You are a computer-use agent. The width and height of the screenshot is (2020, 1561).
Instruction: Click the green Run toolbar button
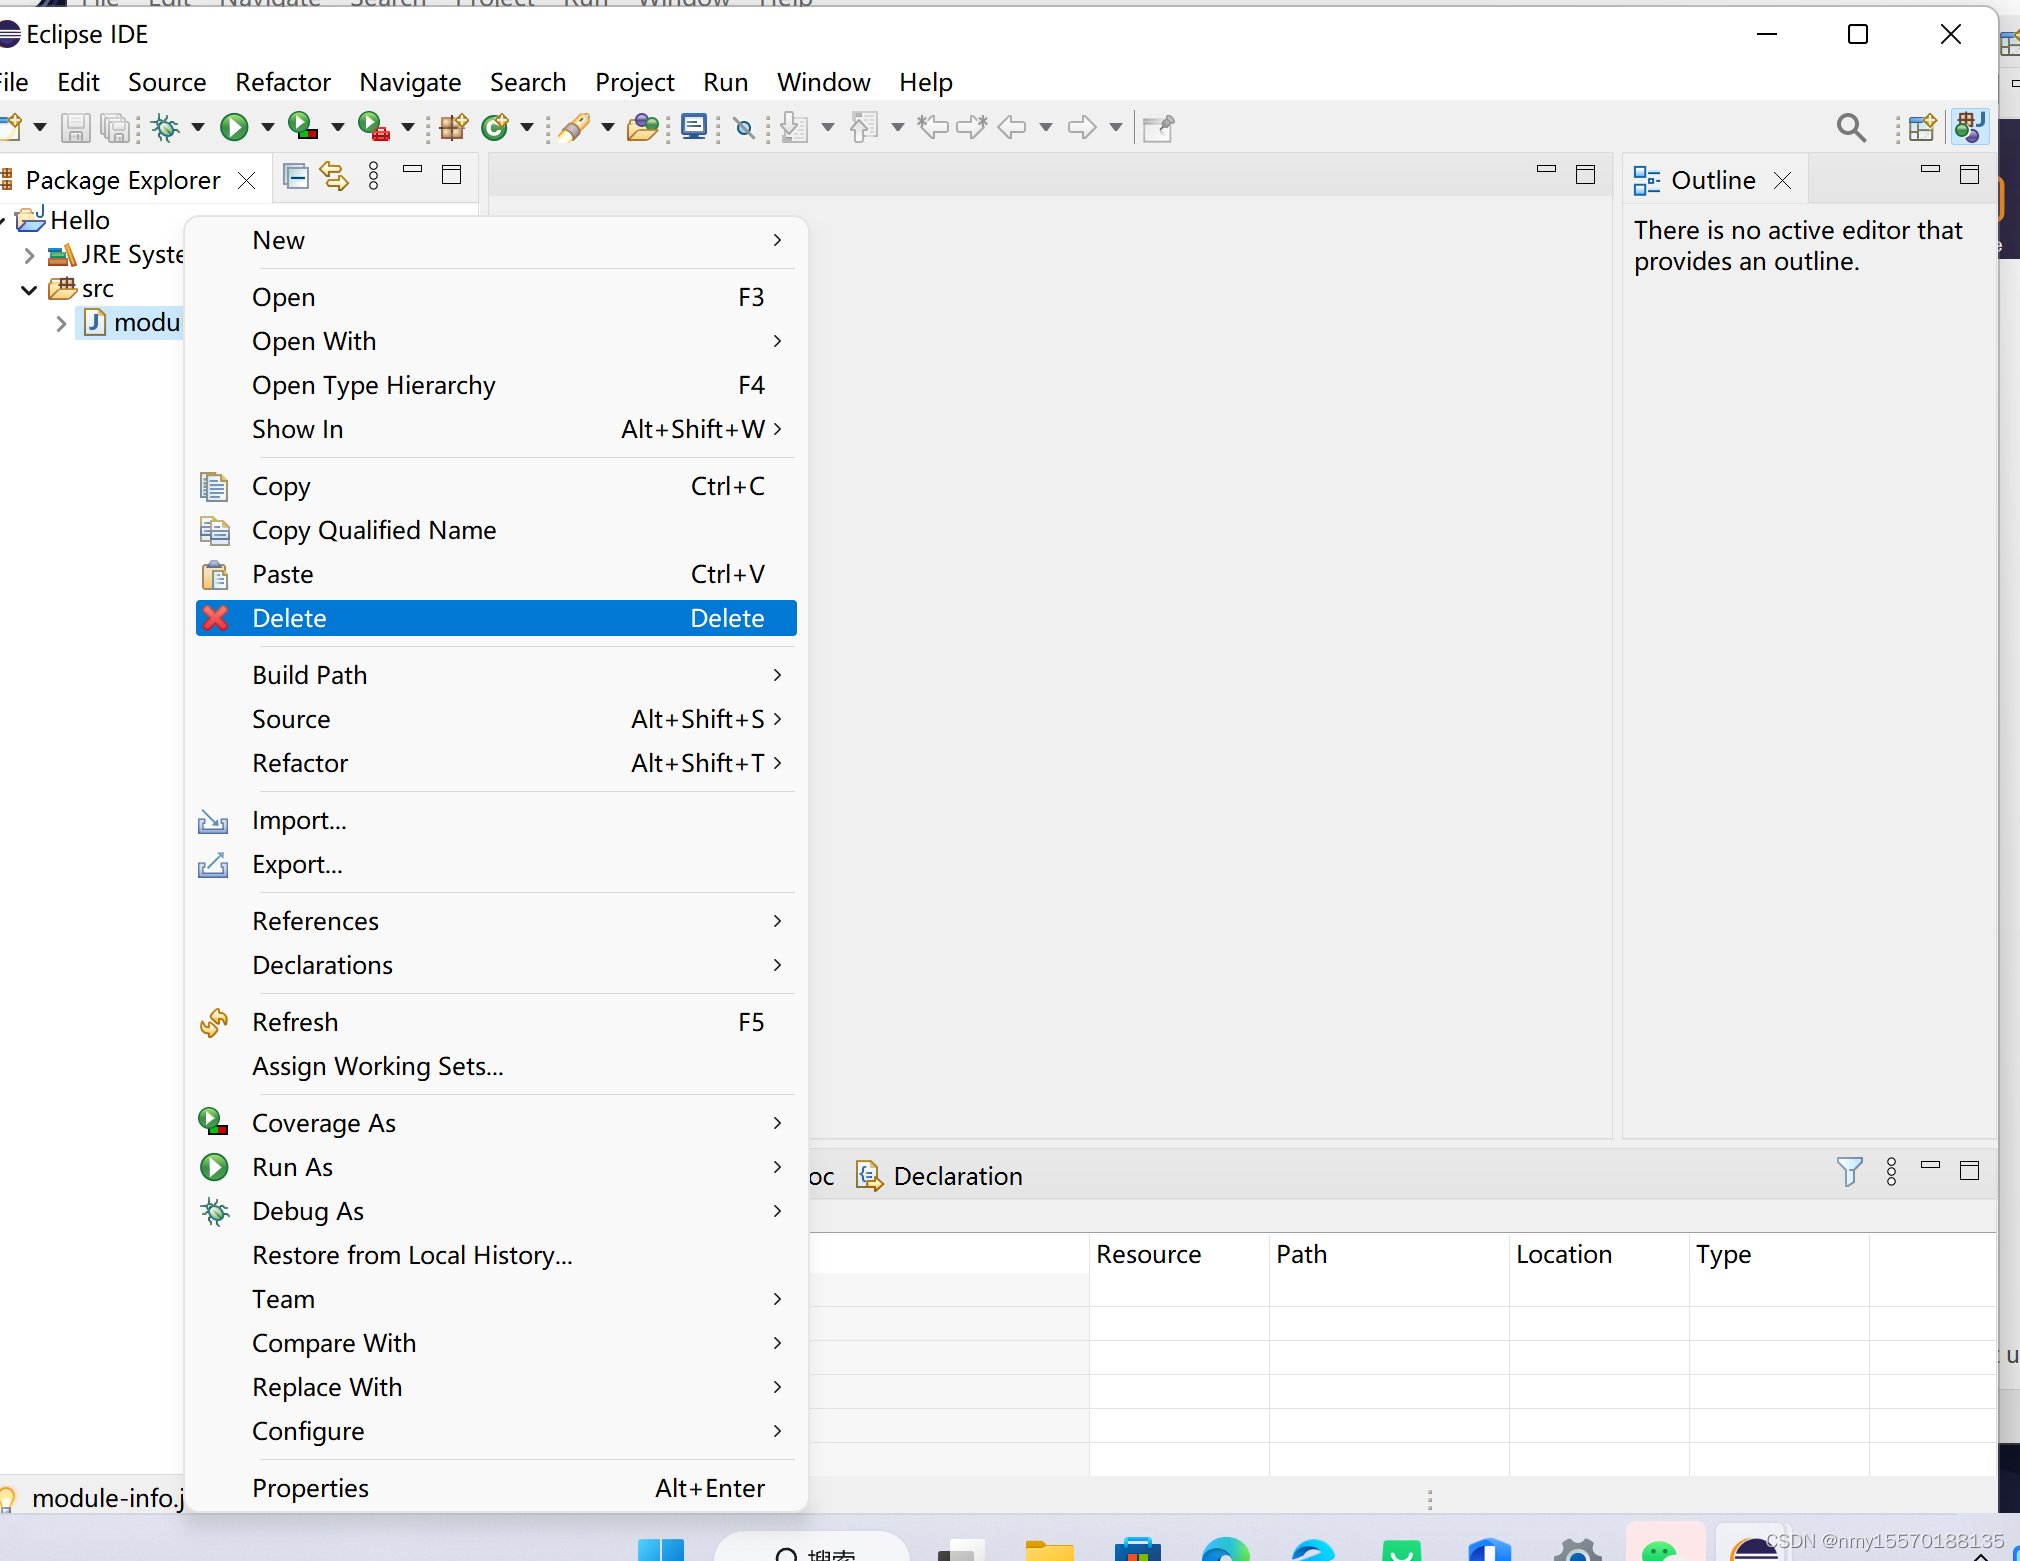click(234, 127)
